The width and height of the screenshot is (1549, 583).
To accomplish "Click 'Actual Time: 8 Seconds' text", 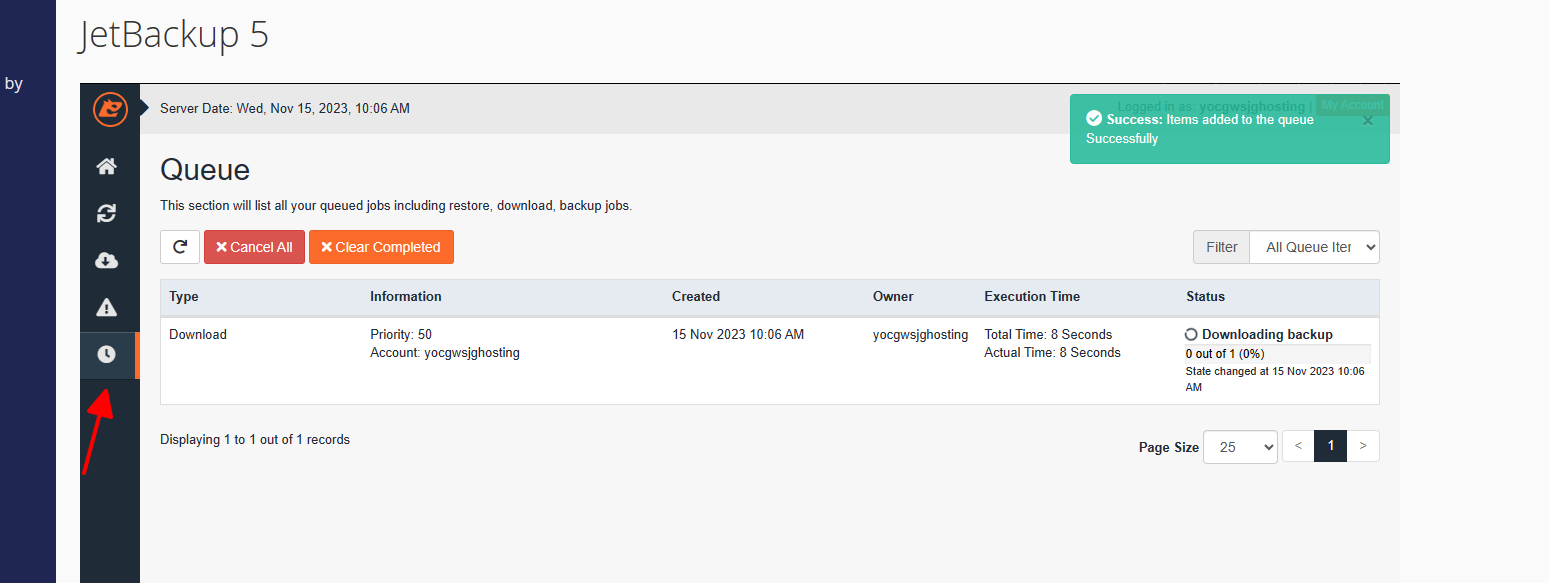I will pyautogui.click(x=1052, y=352).
